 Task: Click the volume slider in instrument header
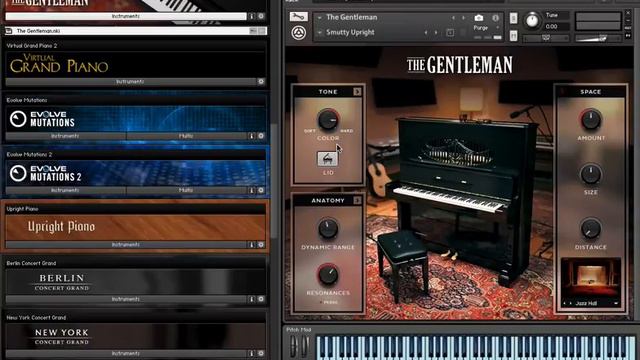tap(598, 38)
